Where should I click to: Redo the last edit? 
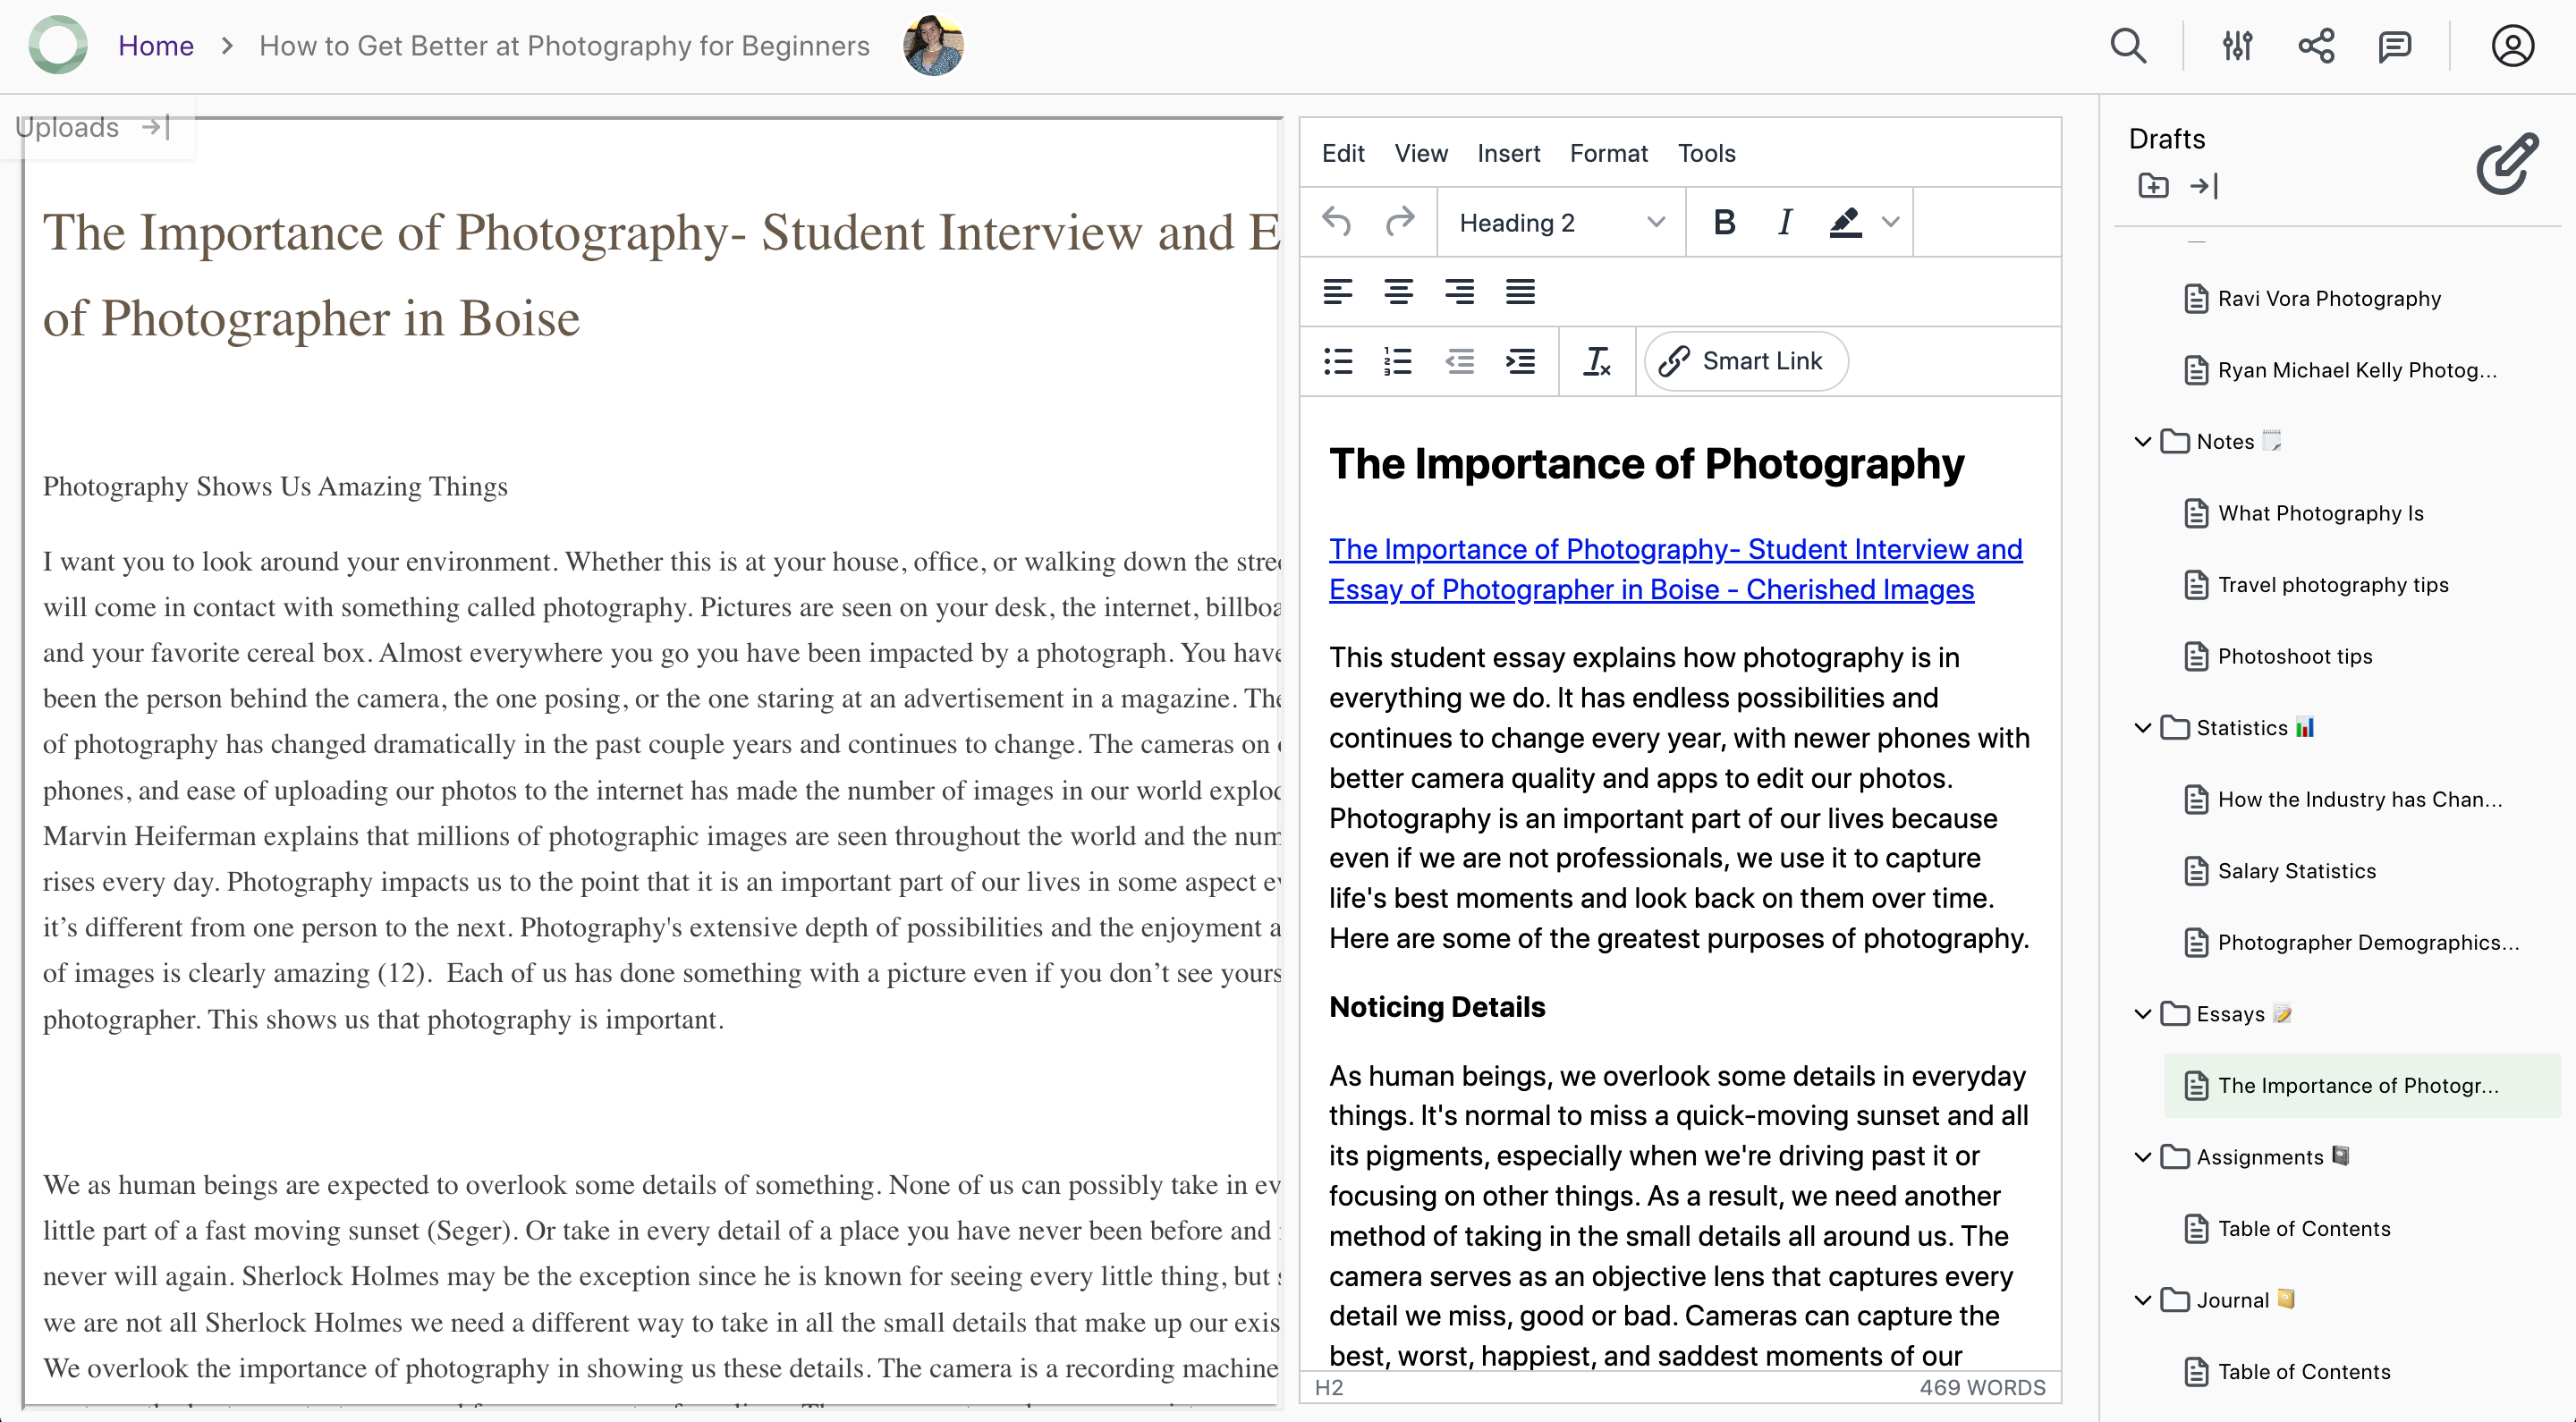click(1400, 222)
